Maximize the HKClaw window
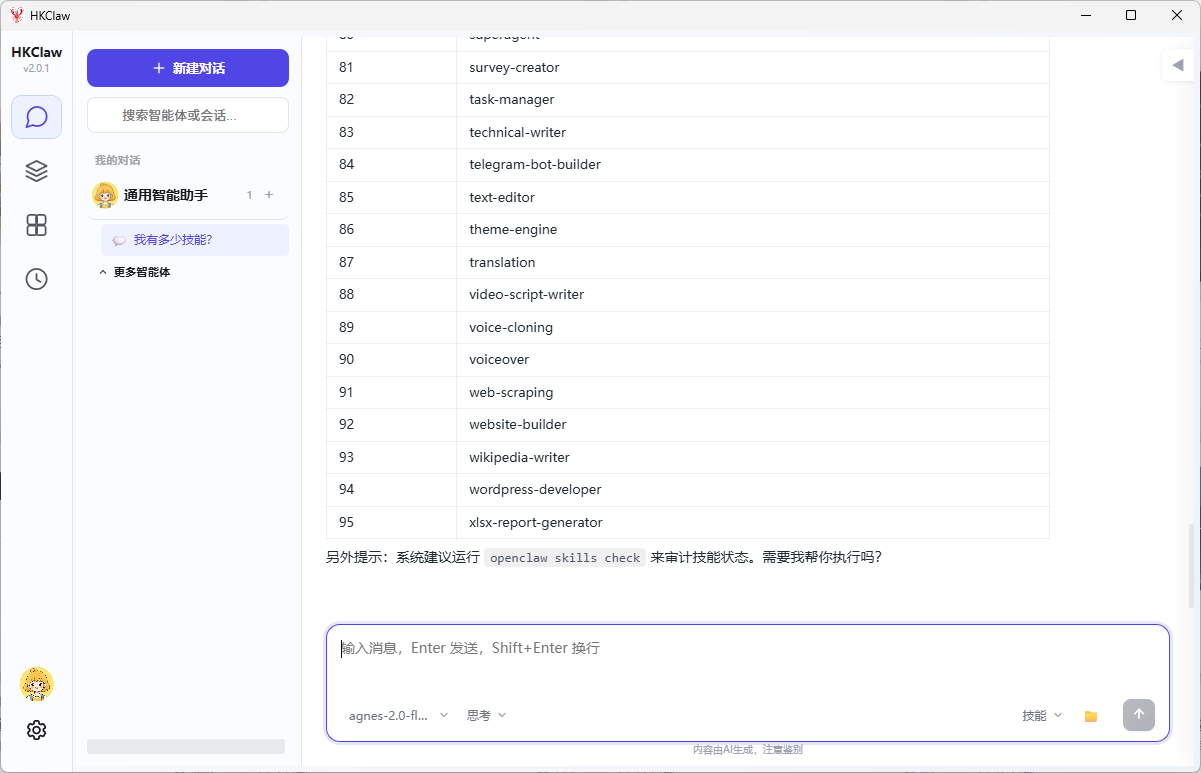Image resolution: width=1201 pixels, height=773 pixels. tap(1131, 15)
